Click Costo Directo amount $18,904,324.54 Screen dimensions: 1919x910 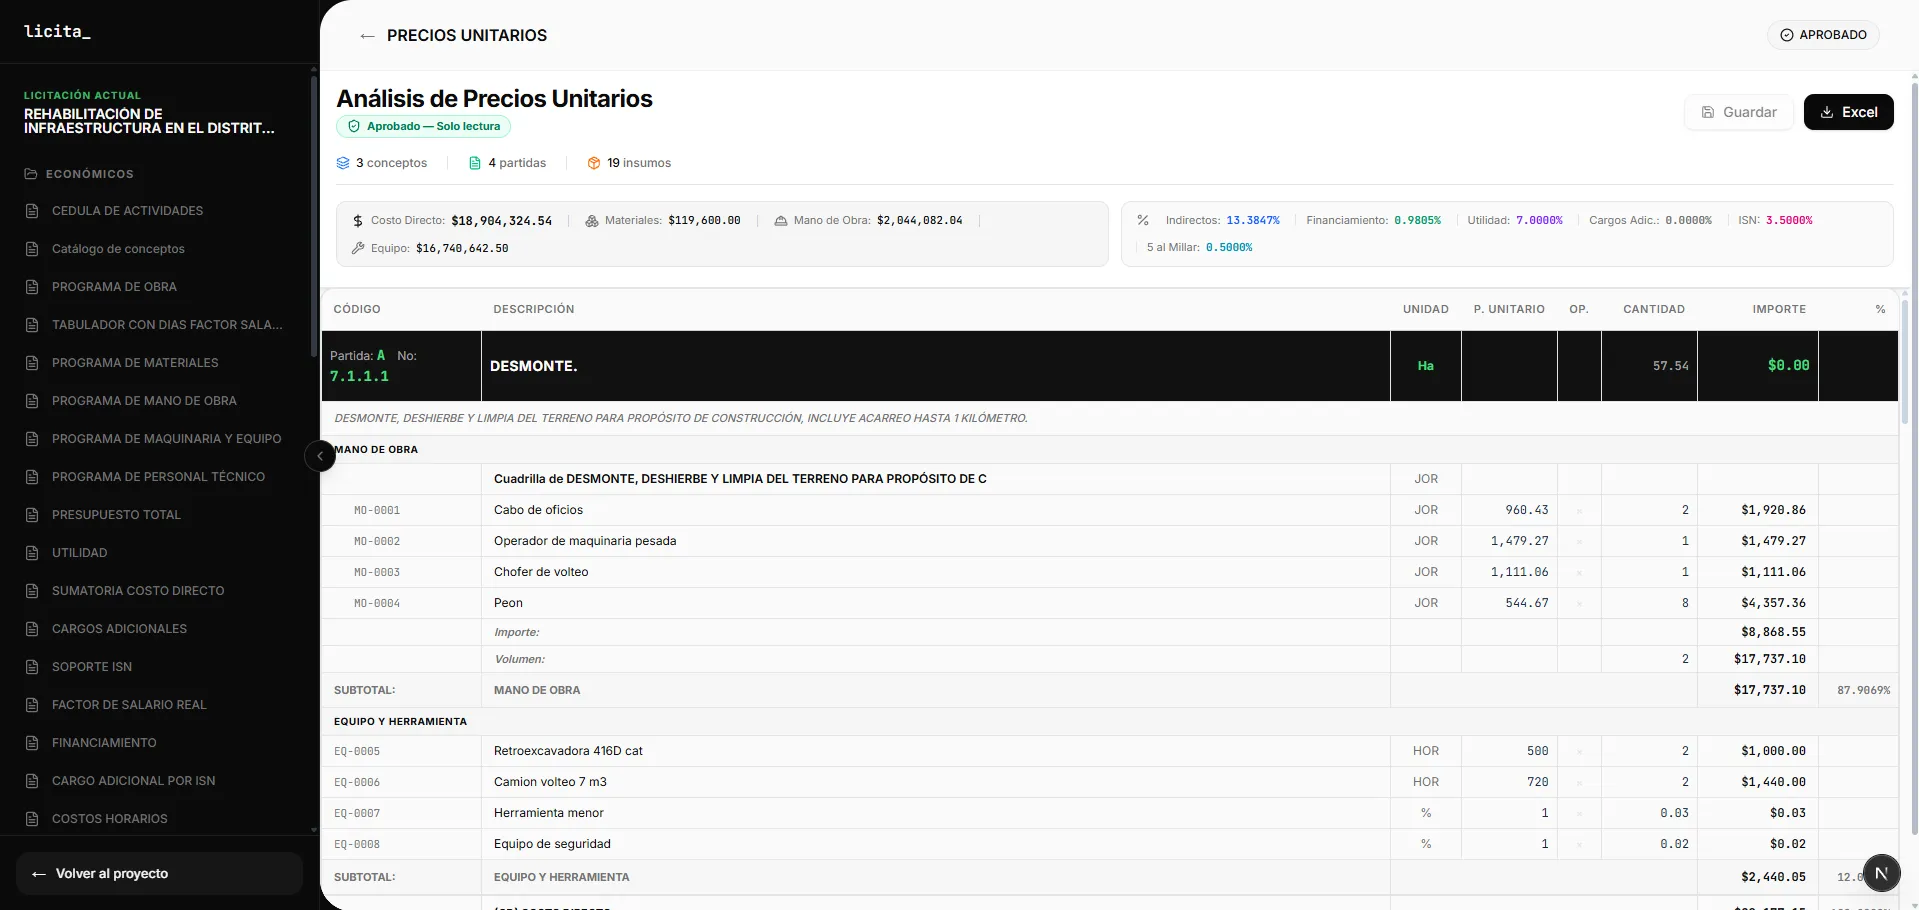[502, 221]
